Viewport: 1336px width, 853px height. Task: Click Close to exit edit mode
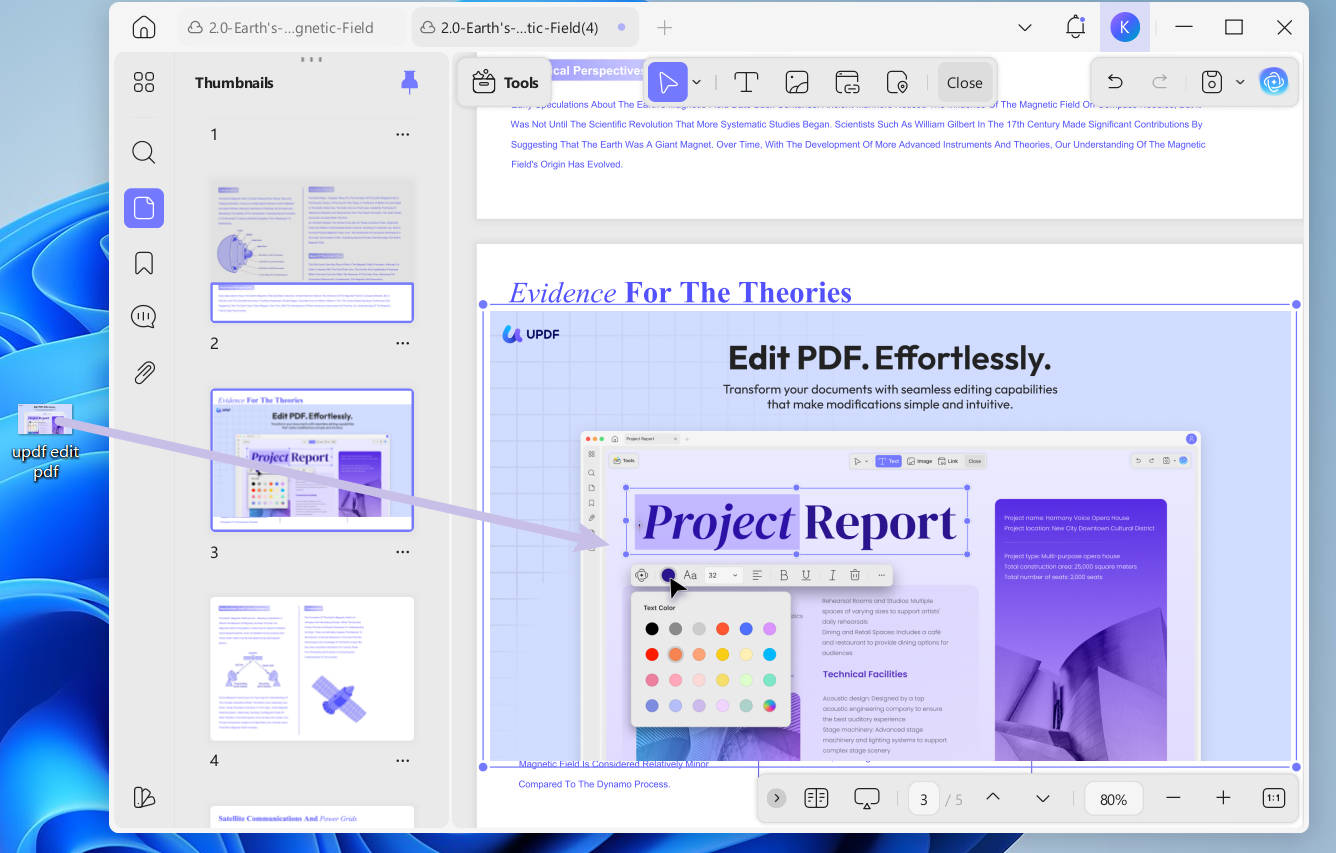point(964,83)
